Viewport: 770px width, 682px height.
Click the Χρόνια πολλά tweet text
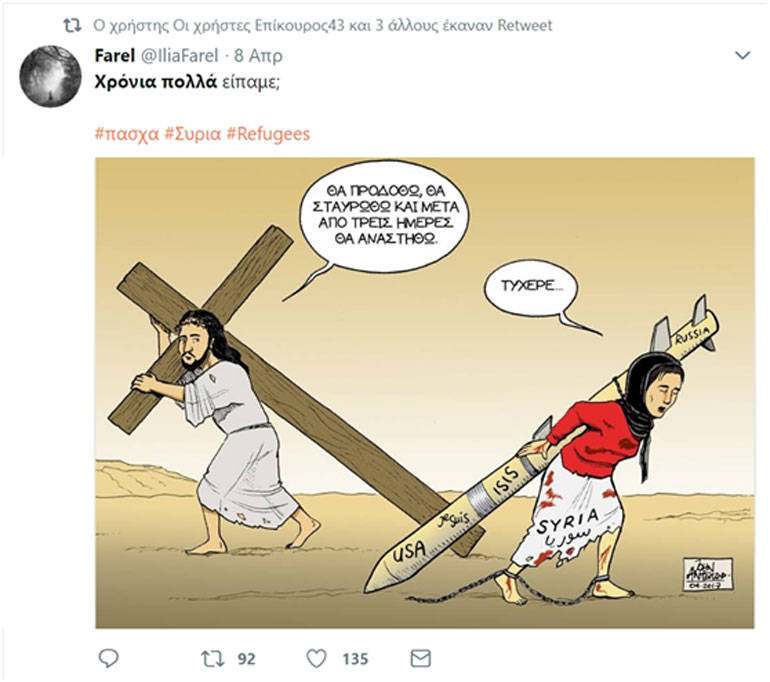[155, 82]
